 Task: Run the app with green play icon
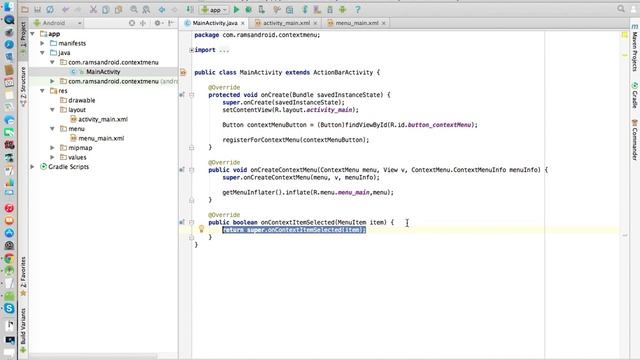pos(236,9)
